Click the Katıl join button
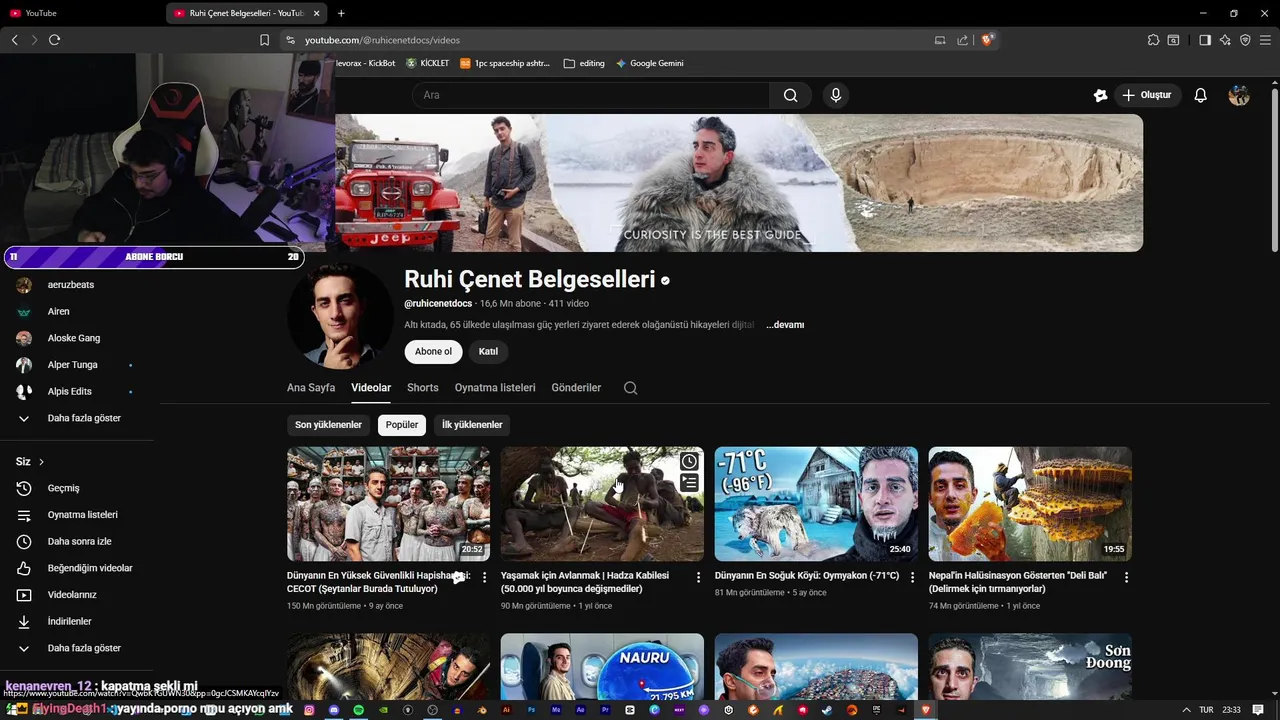 point(488,352)
